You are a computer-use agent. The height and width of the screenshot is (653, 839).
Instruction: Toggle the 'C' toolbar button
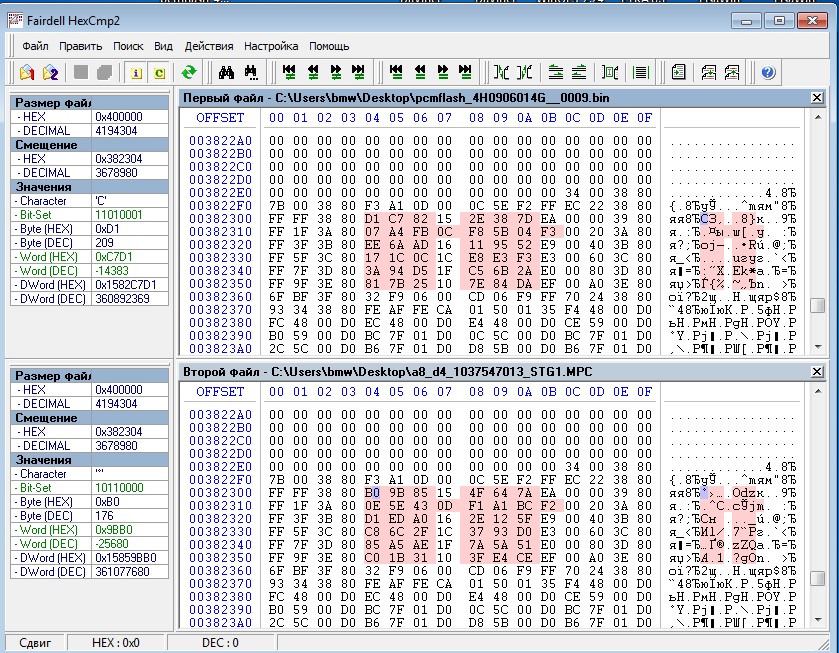point(159,72)
